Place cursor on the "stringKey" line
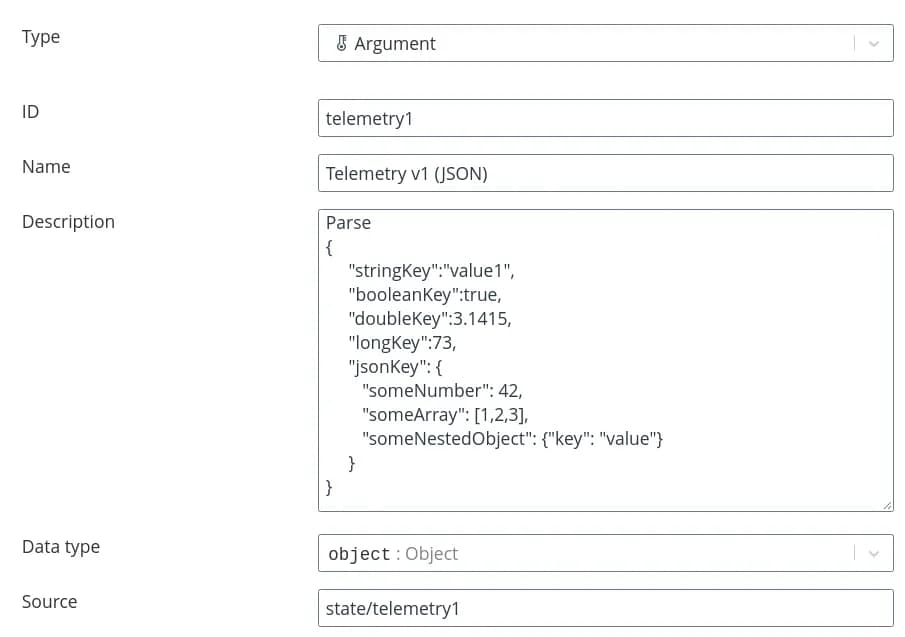 pos(430,270)
